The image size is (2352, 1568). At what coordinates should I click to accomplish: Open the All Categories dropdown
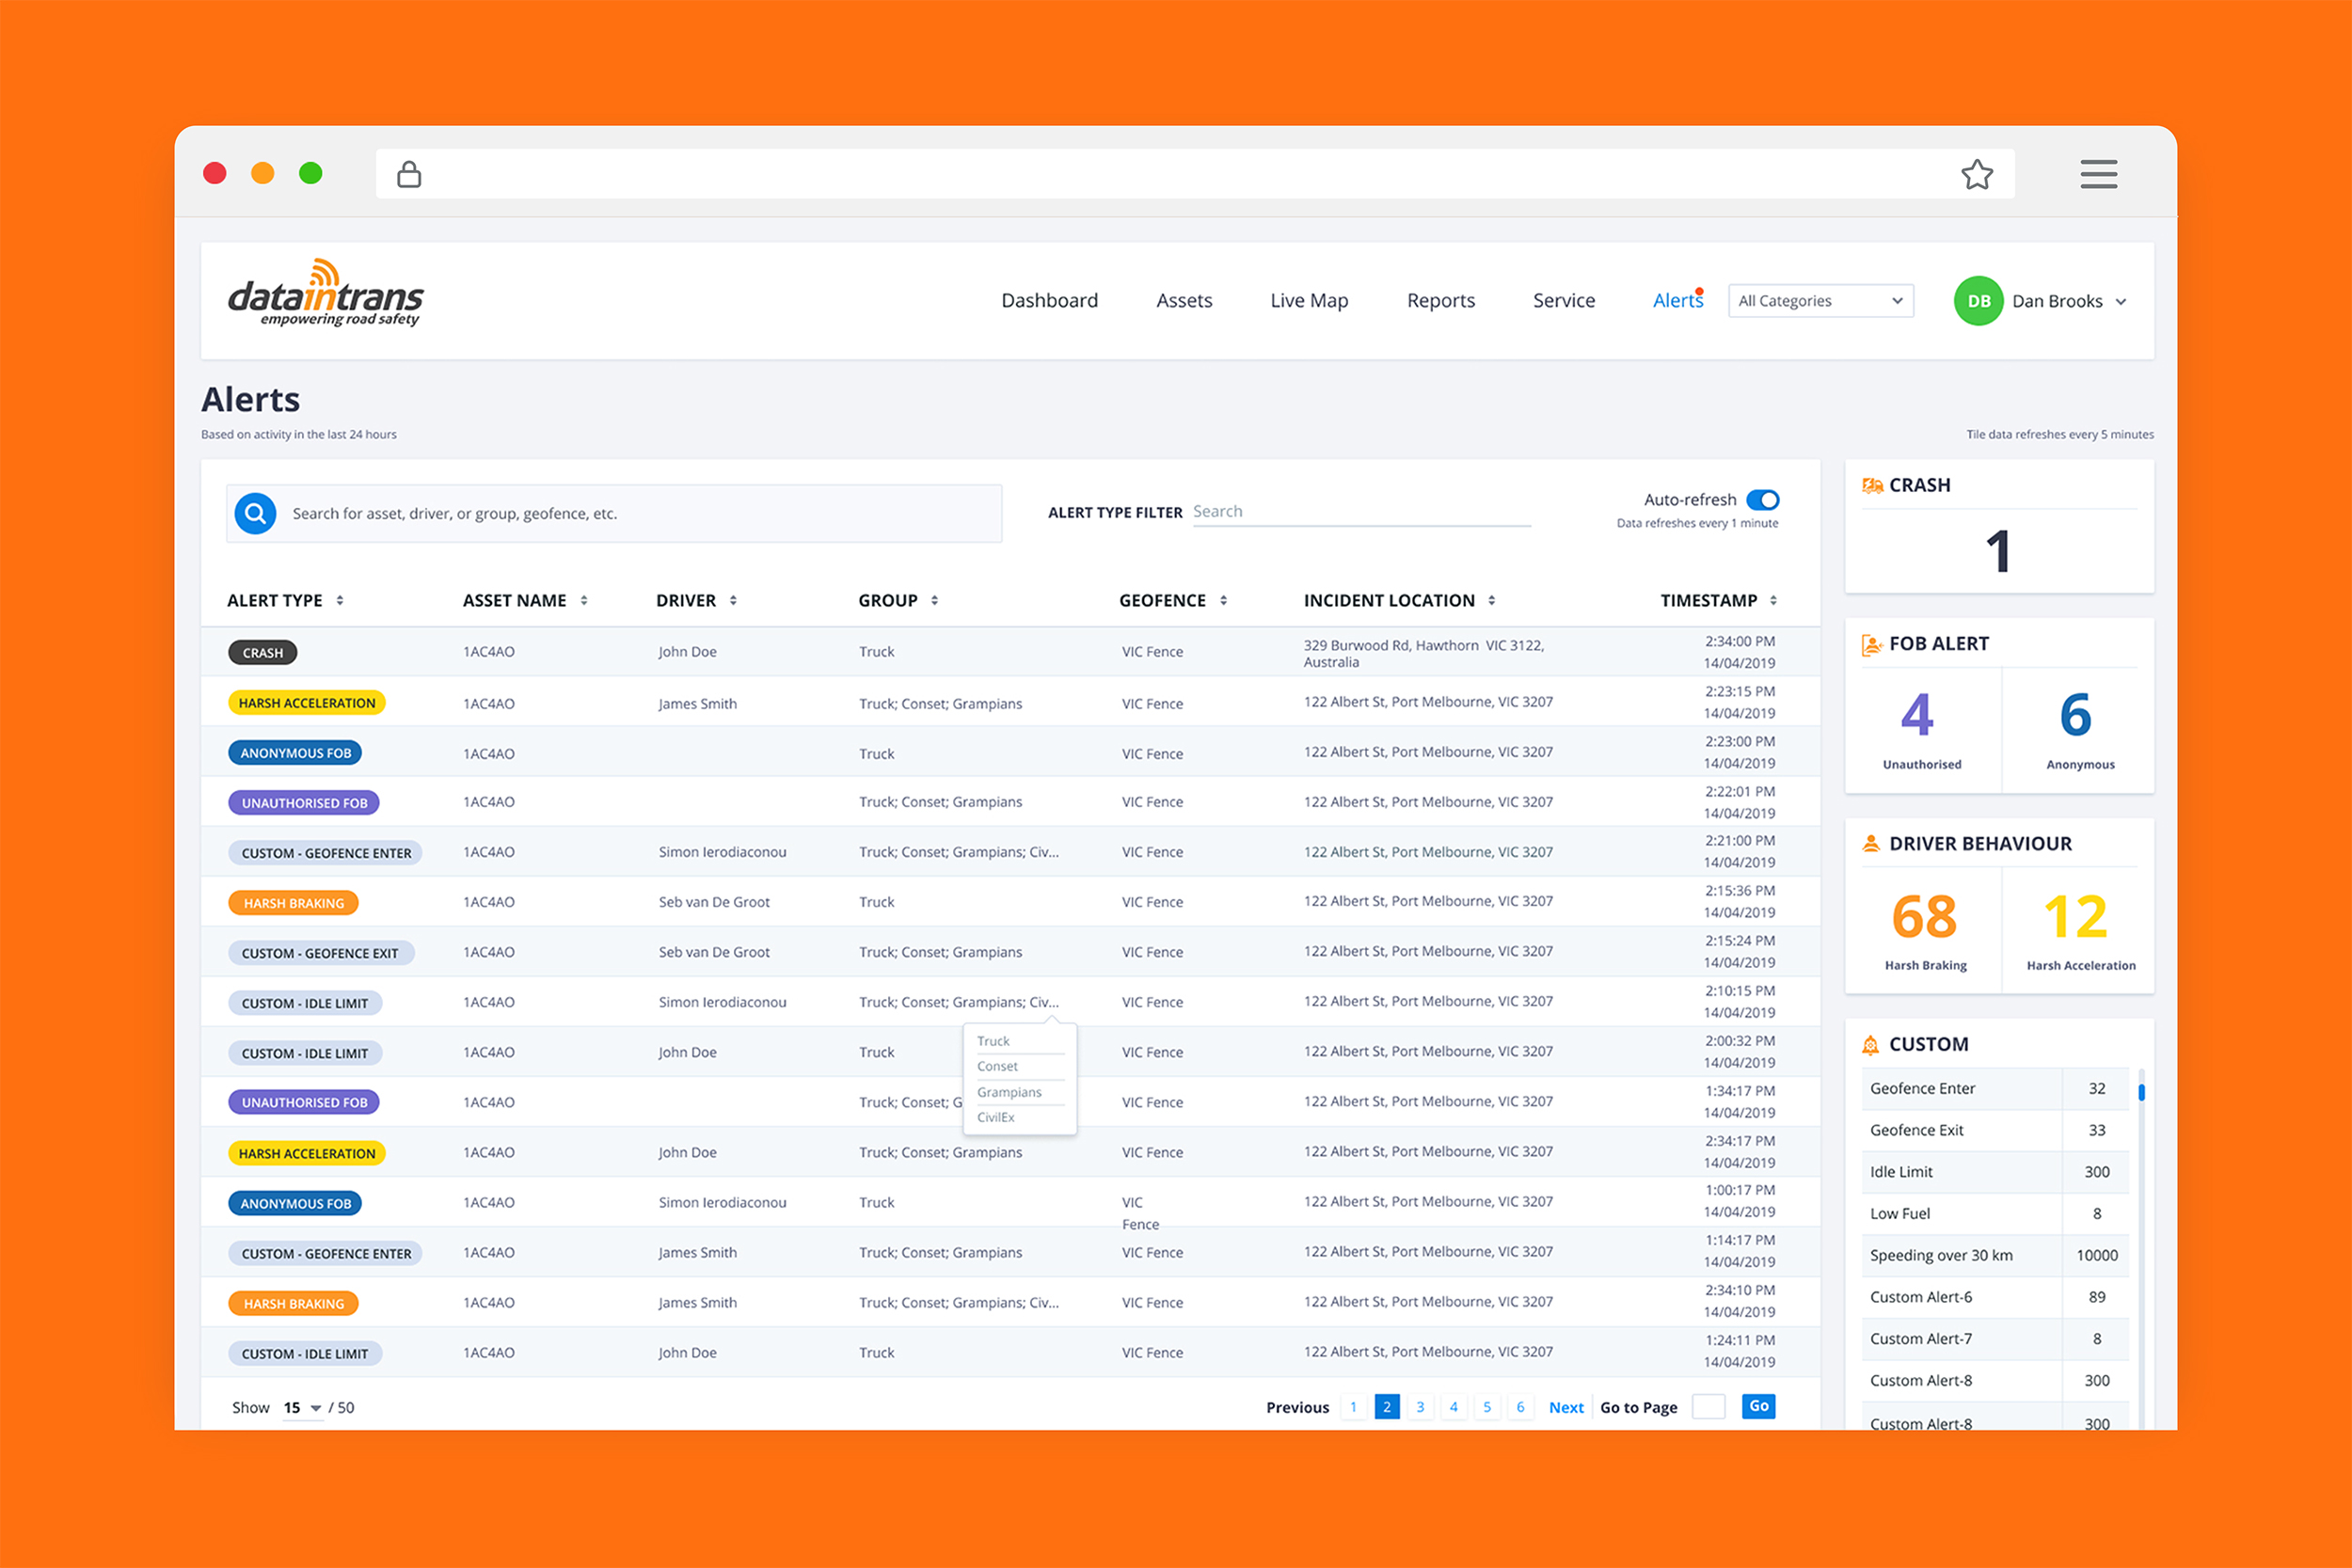click(1820, 301)
